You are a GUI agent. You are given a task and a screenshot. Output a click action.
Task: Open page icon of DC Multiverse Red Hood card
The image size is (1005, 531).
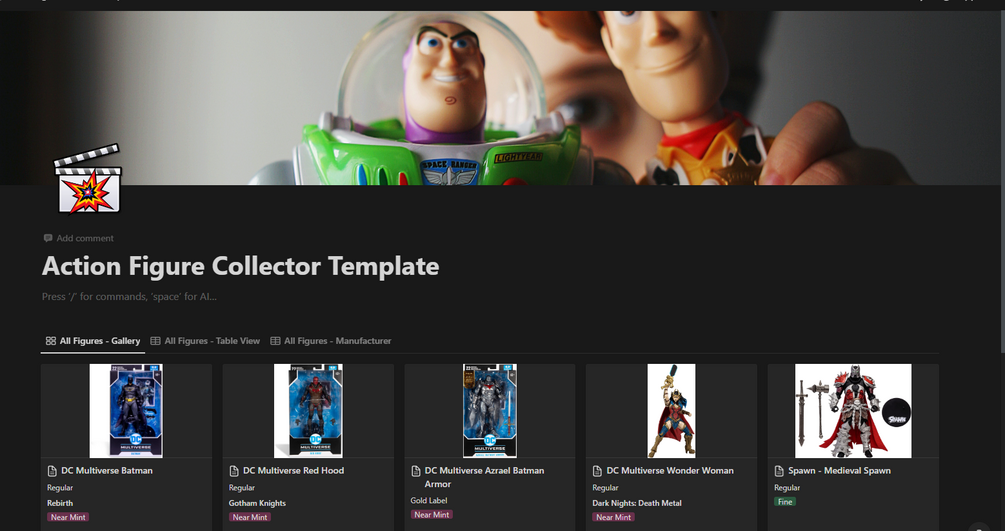point(234,471)
